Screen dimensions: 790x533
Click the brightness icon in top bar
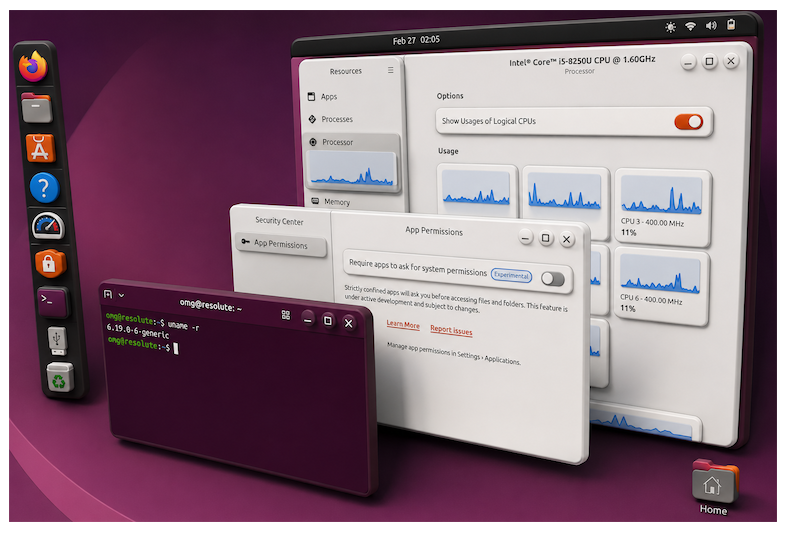[x=670, y=27]
